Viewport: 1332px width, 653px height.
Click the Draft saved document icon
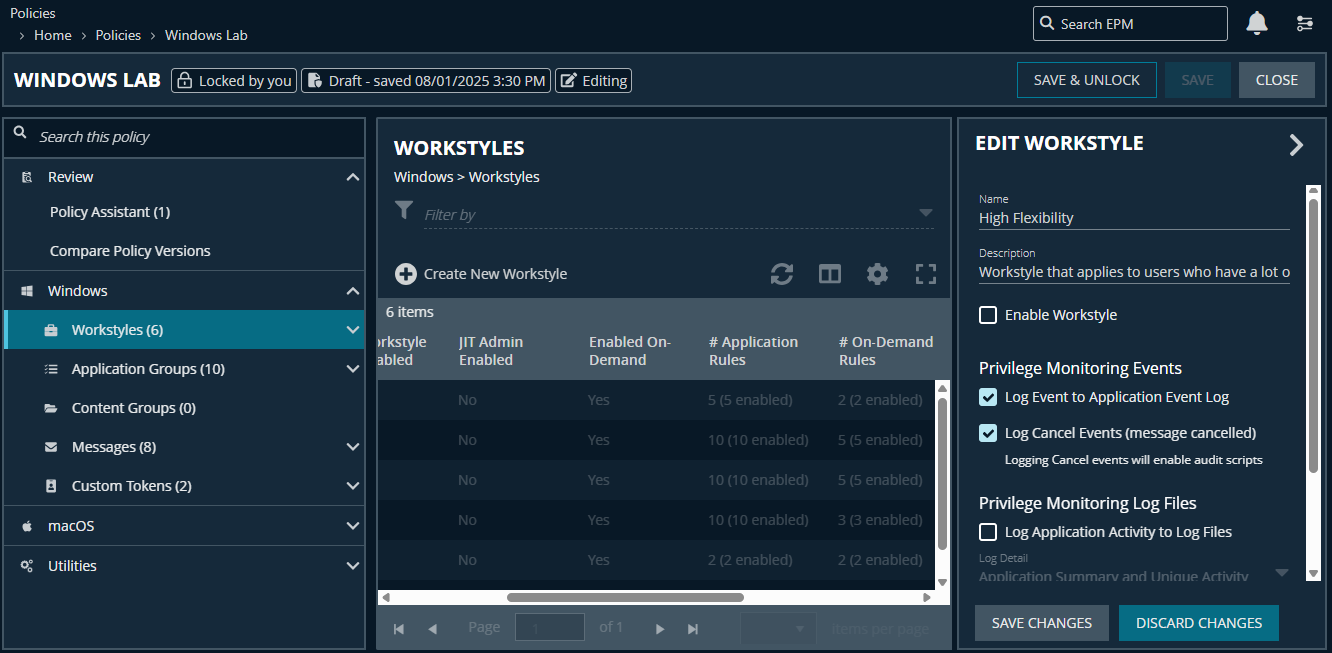(x=314, y=81)
